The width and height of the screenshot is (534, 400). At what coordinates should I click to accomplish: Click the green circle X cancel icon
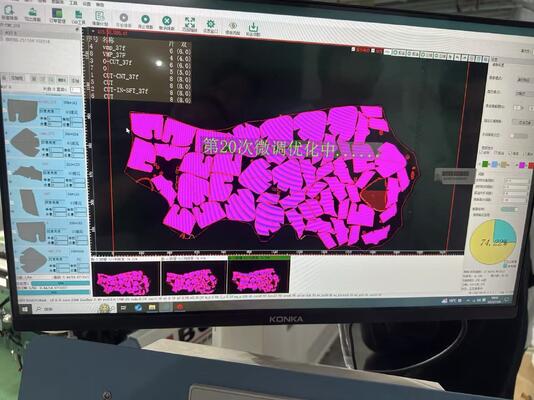[167, 20]
